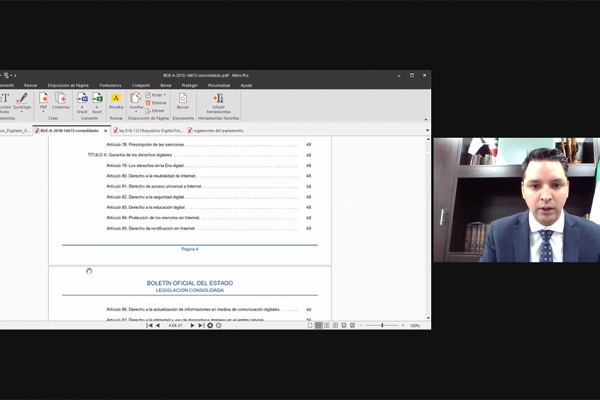Open the Borrar ribbon tab
The image size is (600, 400).
(x=166, y=85)
